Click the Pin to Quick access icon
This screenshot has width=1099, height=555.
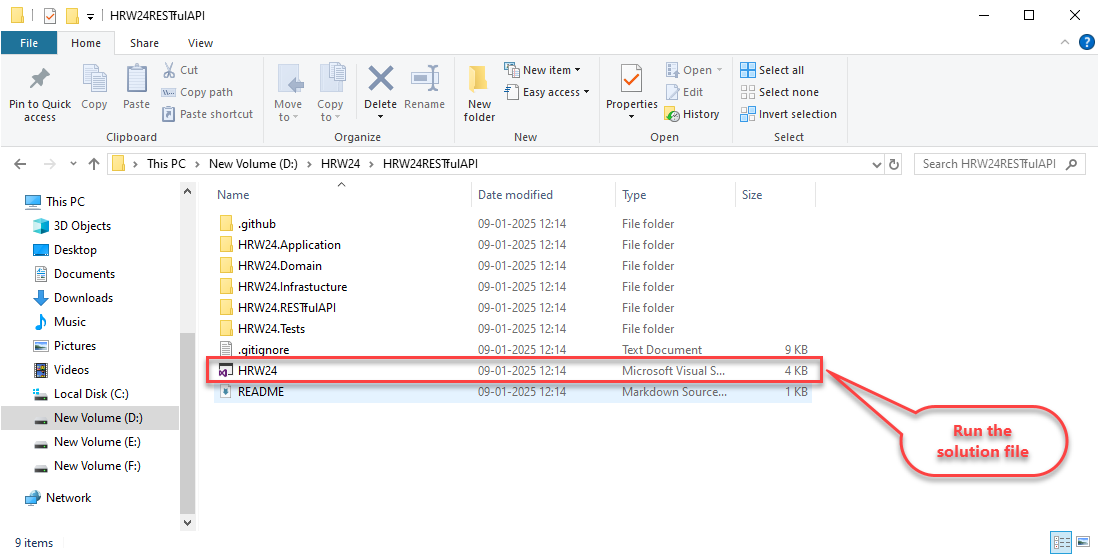point(40,80)
